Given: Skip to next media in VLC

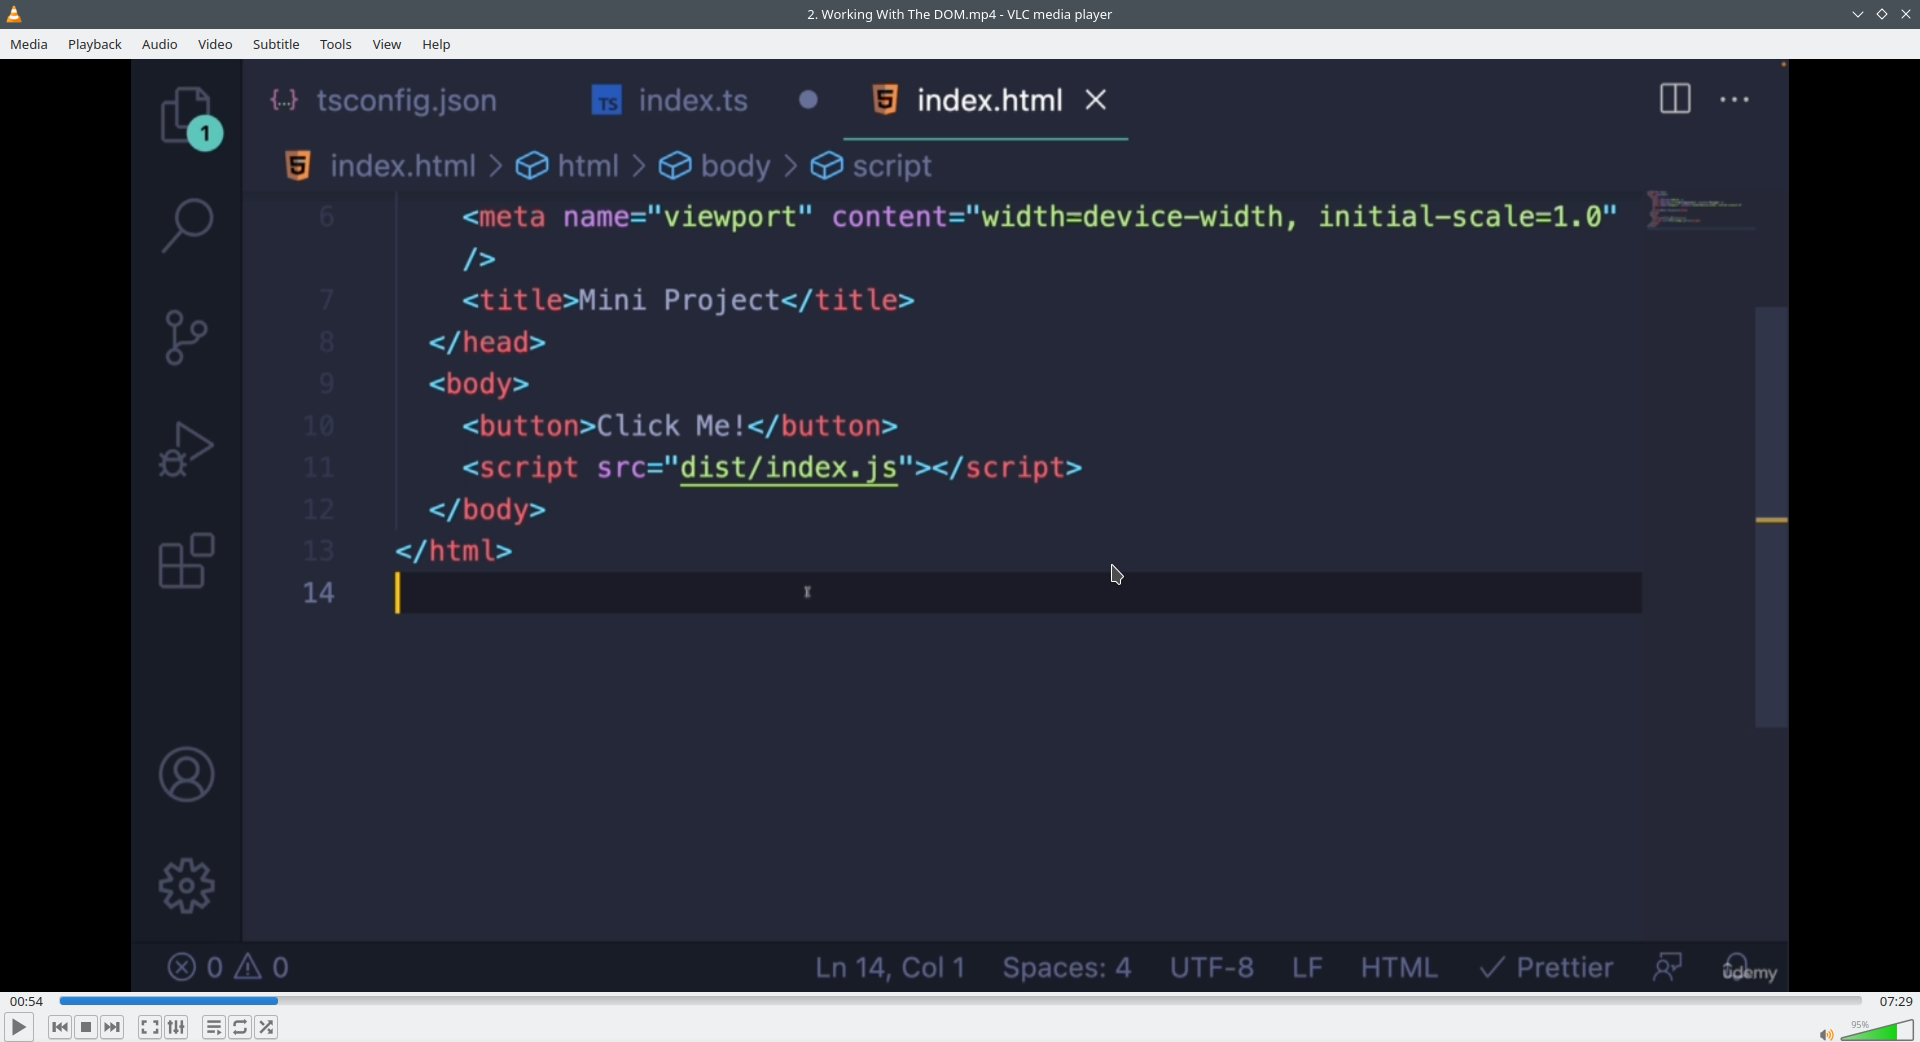Looking at the screenshot, I should [x=112, y=1027].
